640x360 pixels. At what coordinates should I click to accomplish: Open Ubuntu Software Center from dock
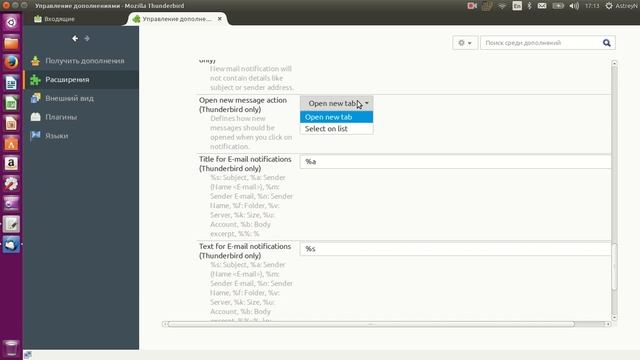coord(11,143)
